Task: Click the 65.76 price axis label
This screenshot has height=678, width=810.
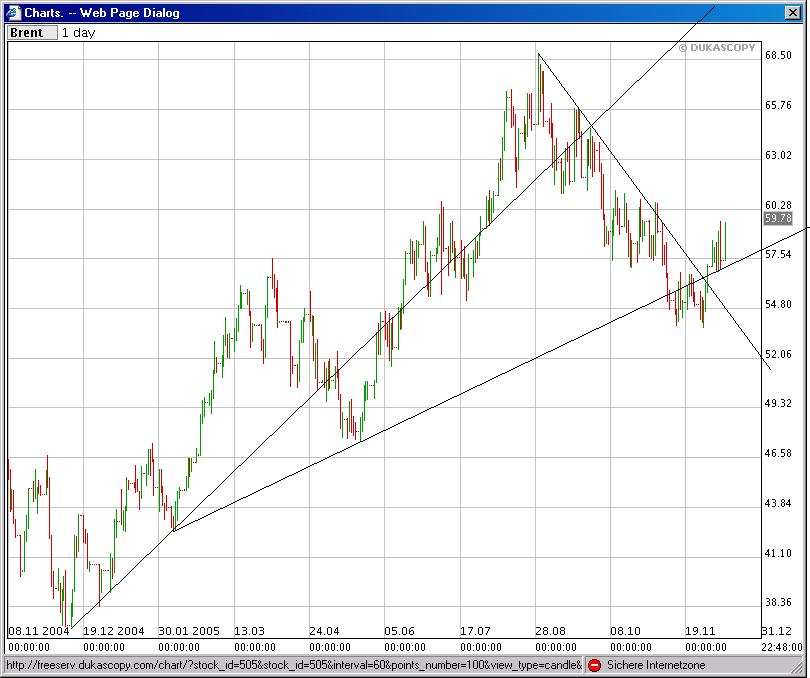Action: click(778, 105)
